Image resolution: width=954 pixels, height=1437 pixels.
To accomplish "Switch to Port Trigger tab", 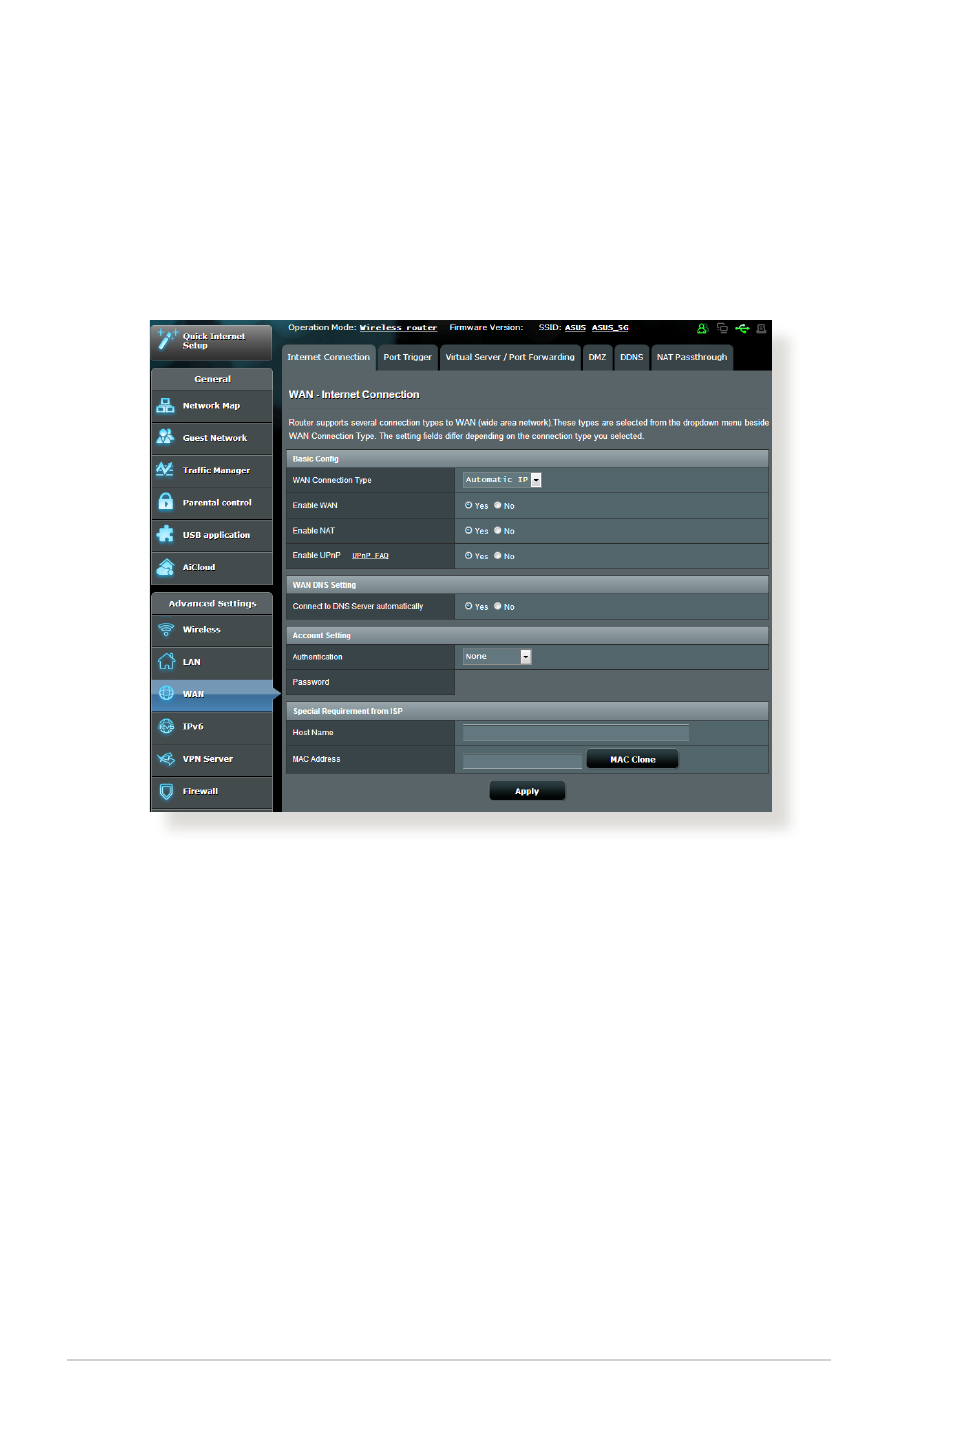I will 407,358.
